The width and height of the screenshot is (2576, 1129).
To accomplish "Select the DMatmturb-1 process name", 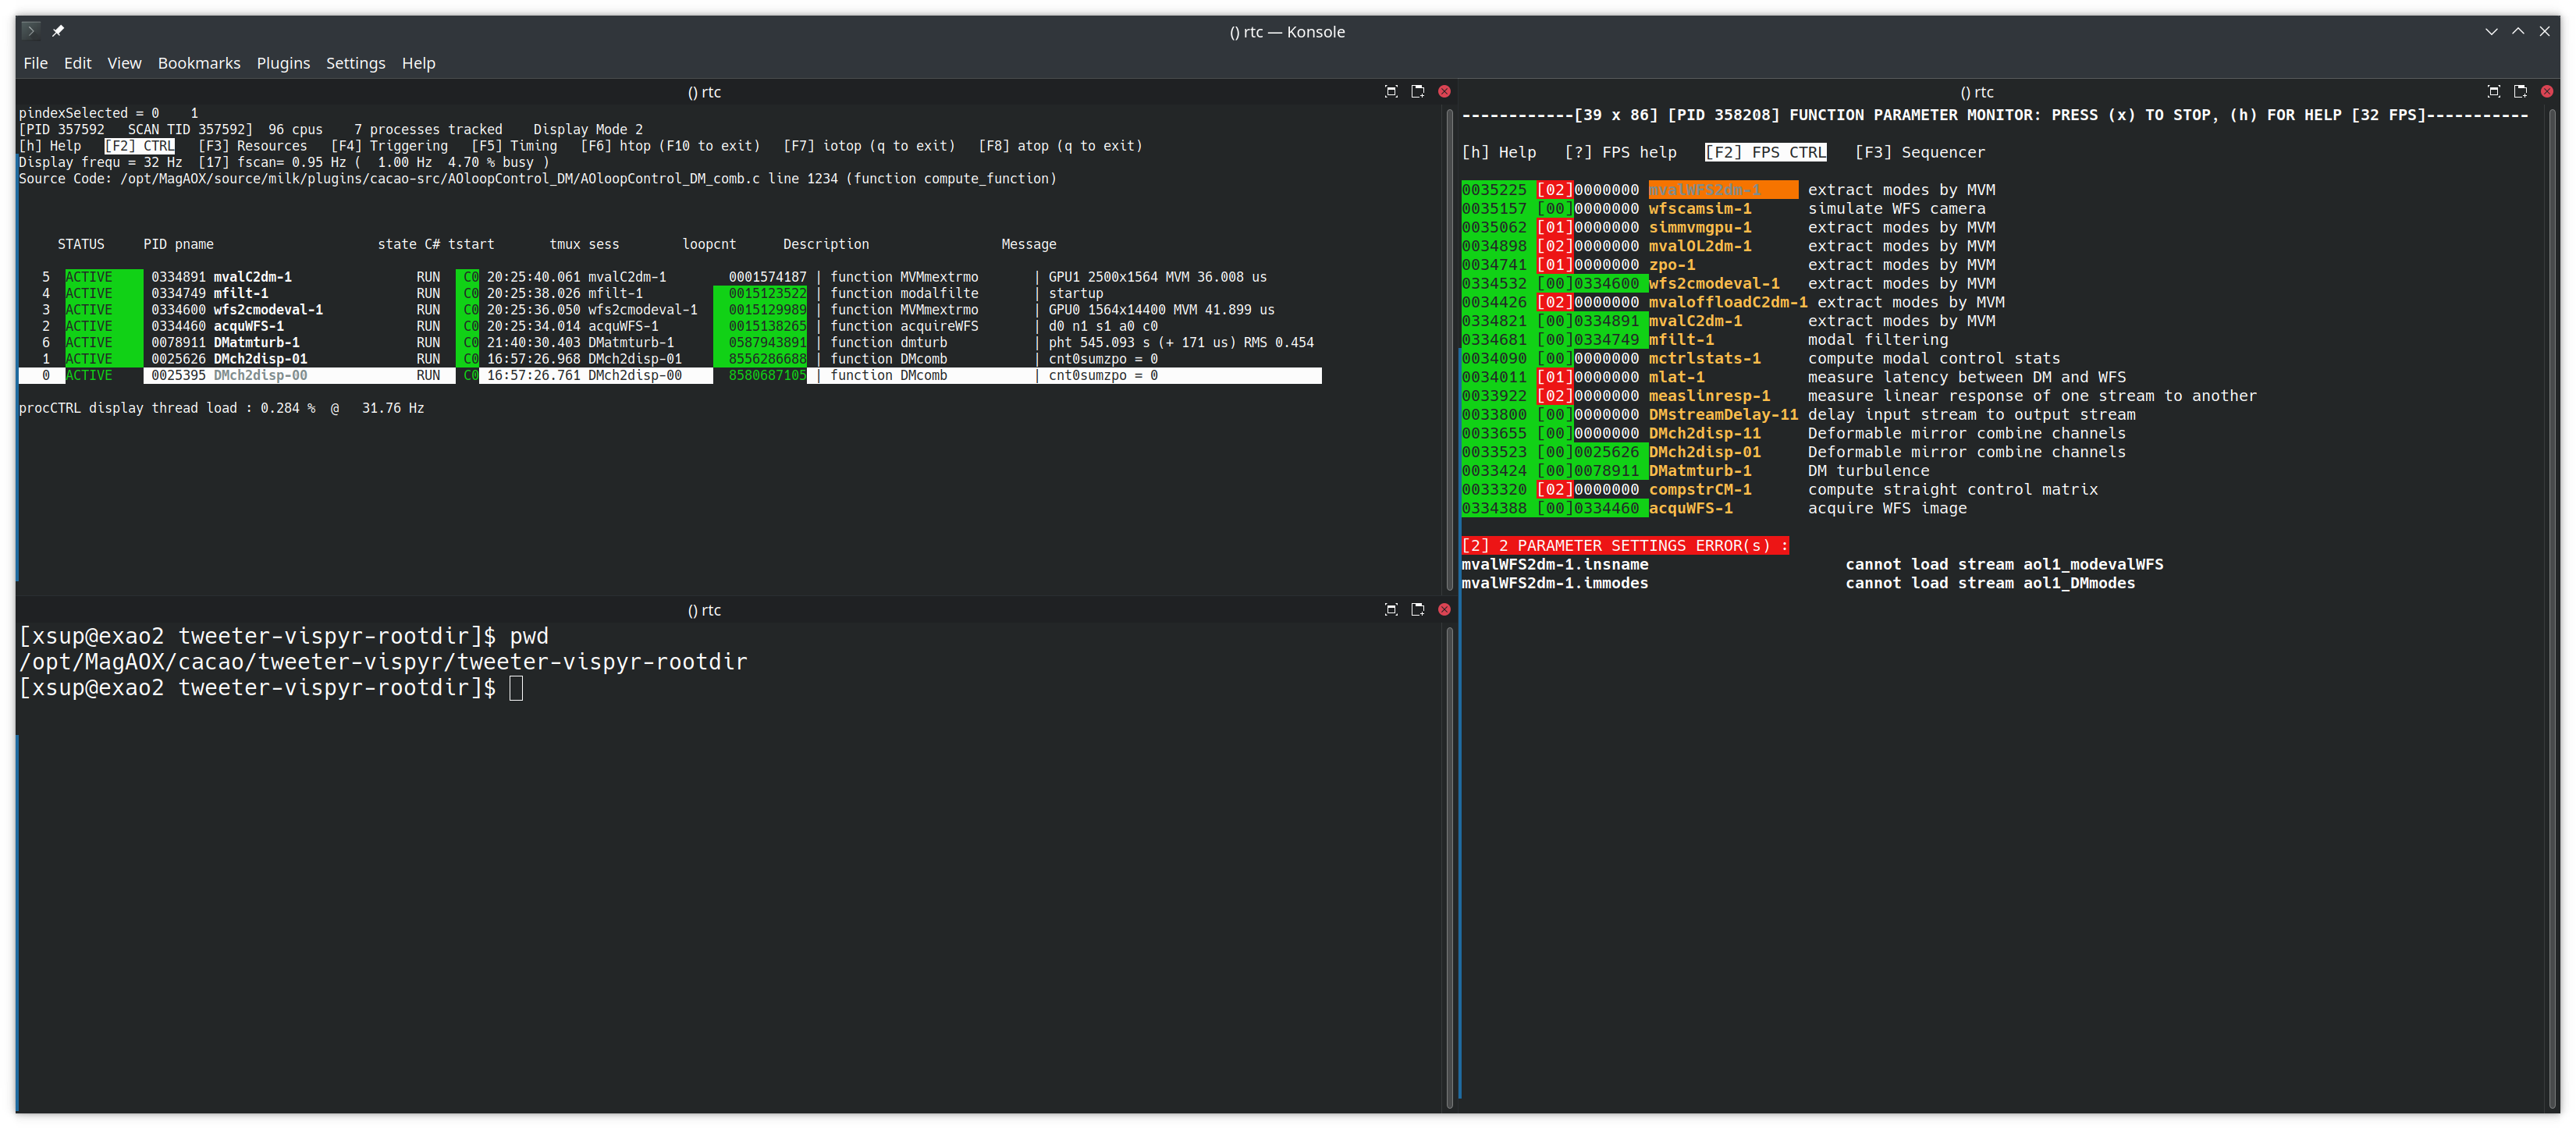I will coord(257,342).
